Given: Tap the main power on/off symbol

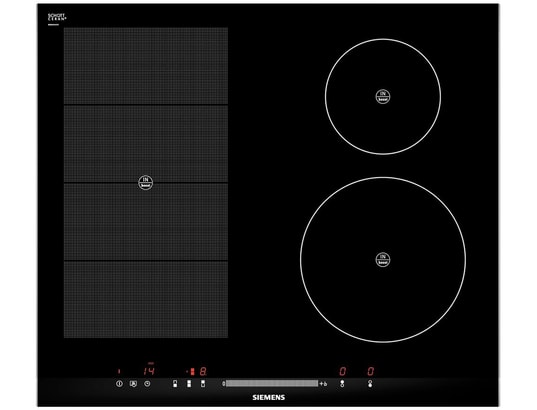Looking at the screenshot, I should (119, 384).
